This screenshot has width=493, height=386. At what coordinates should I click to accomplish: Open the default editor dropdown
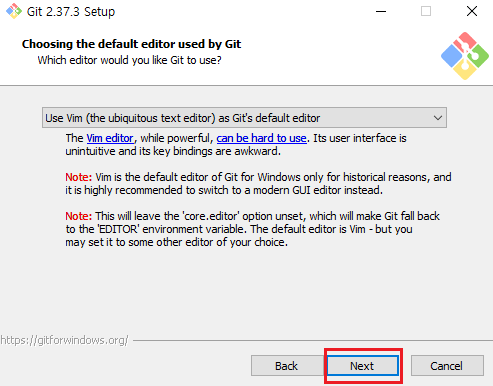(x=244, y=118)
